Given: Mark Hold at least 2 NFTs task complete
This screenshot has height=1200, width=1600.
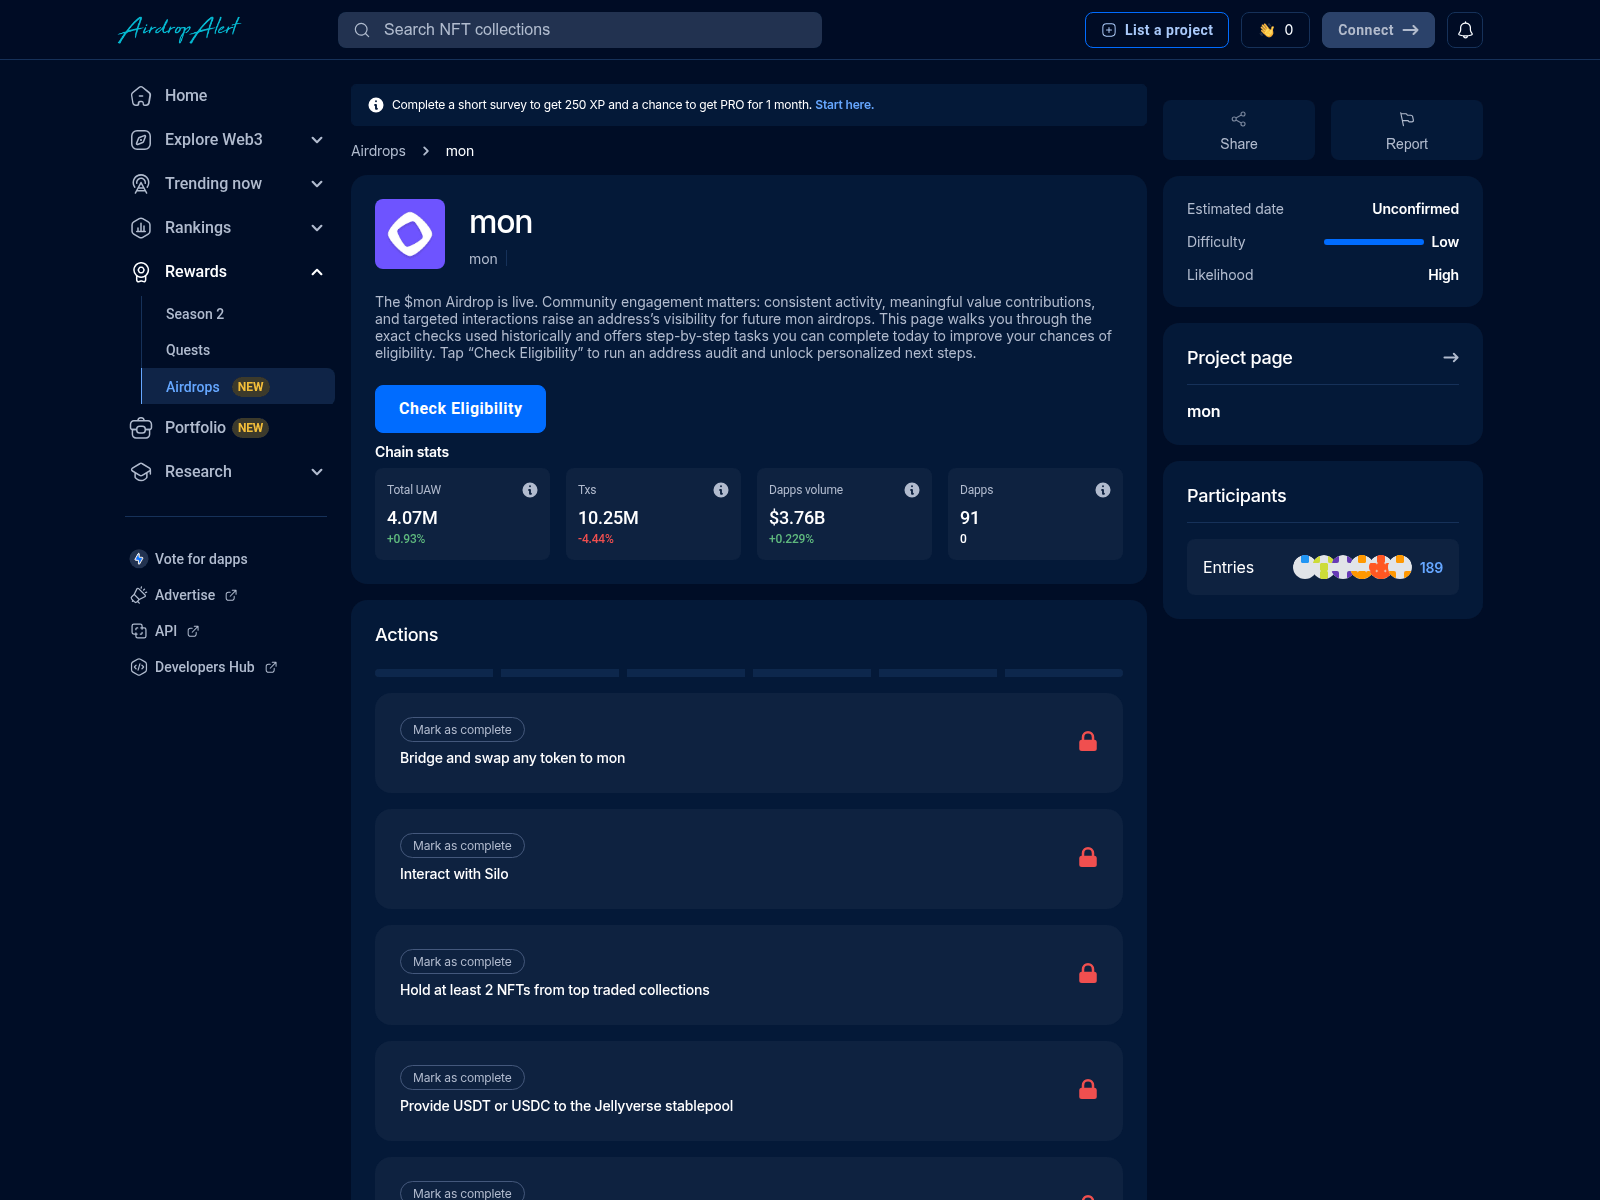Looking at the screenshot, I should (x=461, y=961).
